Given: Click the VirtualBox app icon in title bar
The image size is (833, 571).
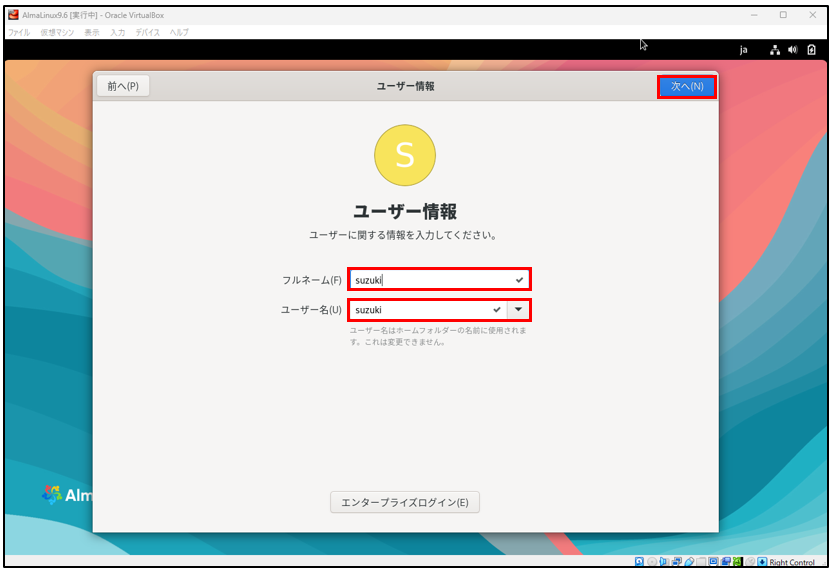Looking at the screenshot, I should 13,15.
